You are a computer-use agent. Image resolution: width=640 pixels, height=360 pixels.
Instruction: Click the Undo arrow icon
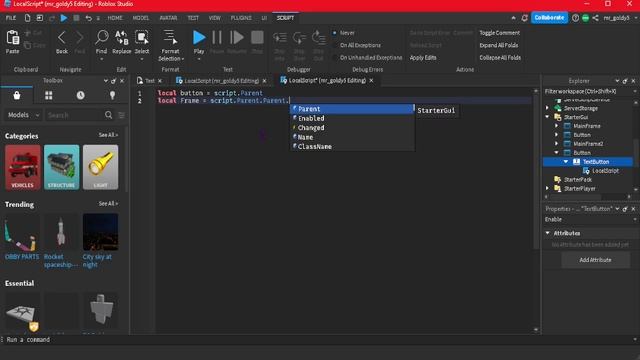point(89,18)
